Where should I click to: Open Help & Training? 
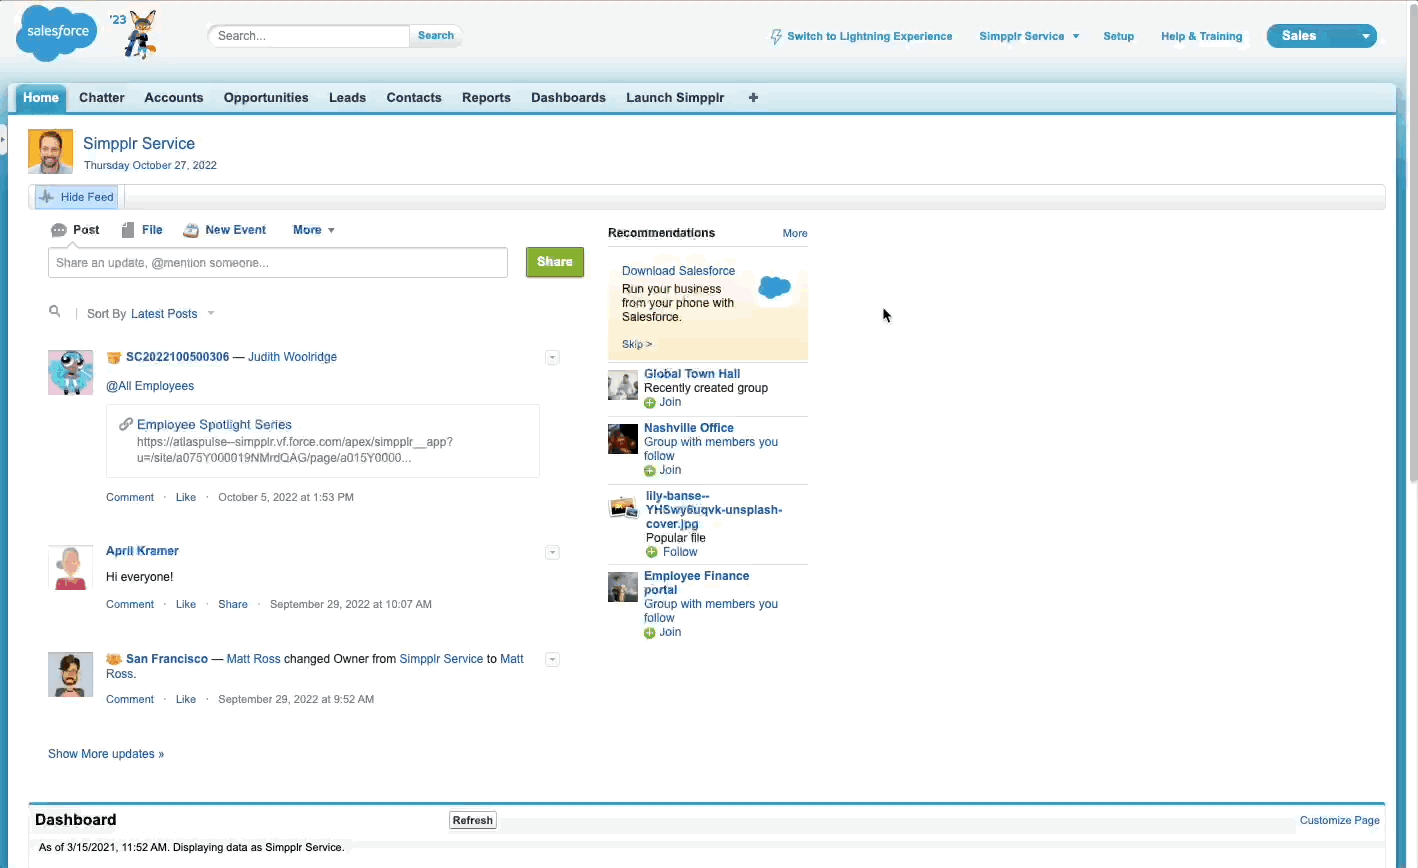point(1201,36)
